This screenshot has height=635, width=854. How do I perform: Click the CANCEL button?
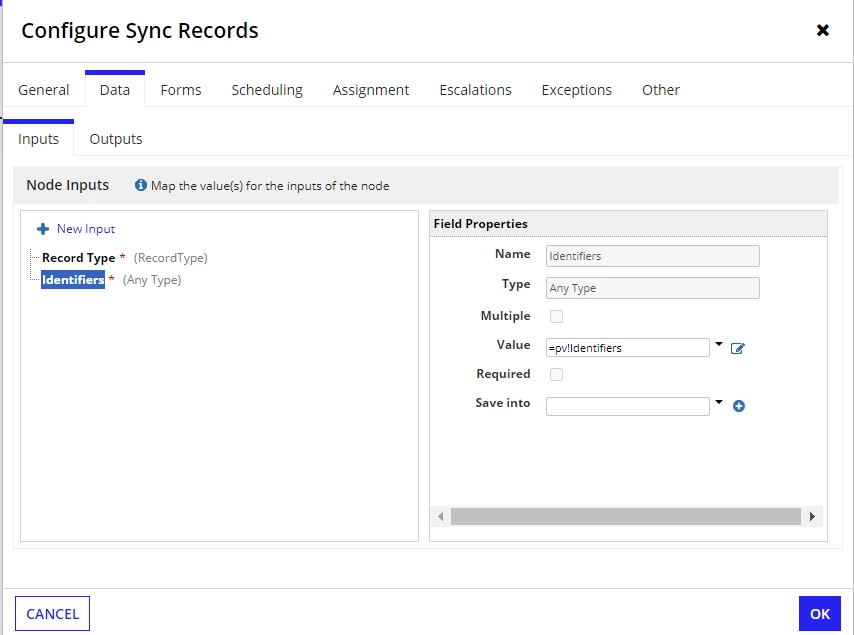pos(52,614)
